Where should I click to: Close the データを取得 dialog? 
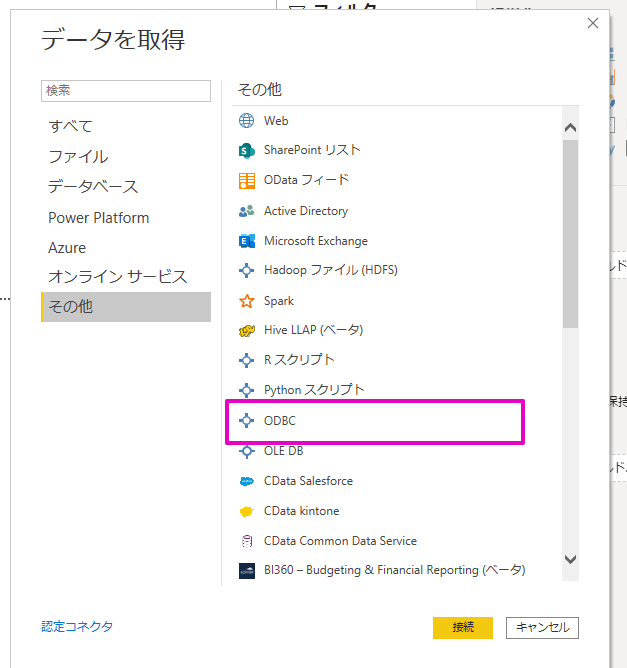[593, 23]
